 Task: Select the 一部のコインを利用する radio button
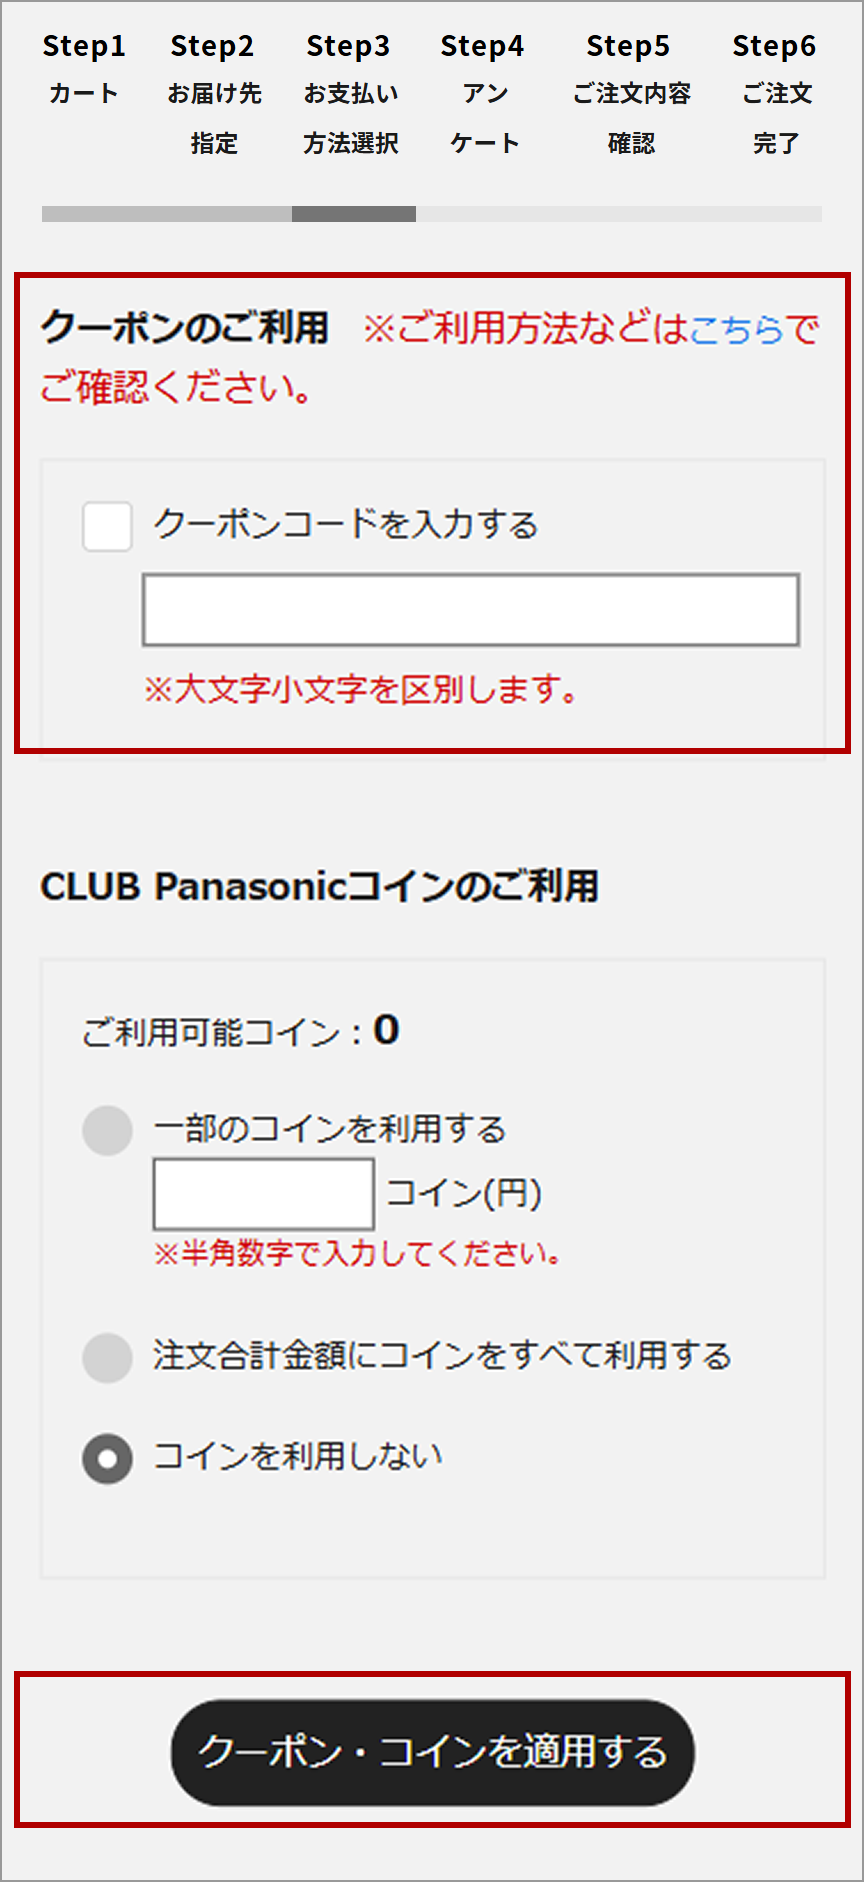pyautogui.click(x=106, y=1130)
